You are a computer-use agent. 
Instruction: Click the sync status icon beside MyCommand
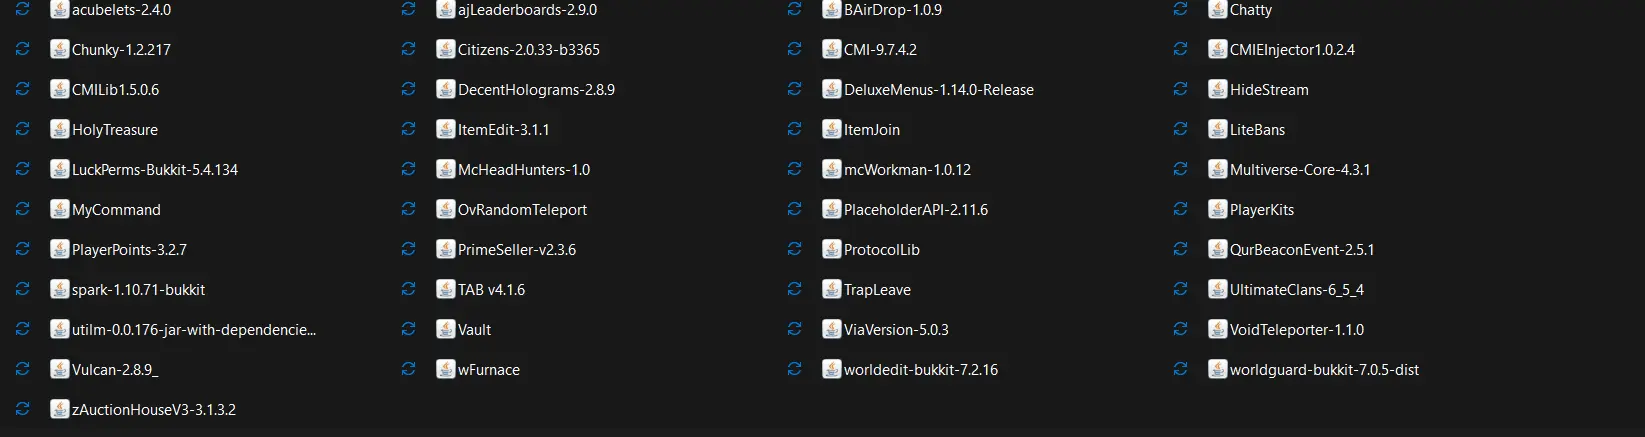click(x=22, y=209)
